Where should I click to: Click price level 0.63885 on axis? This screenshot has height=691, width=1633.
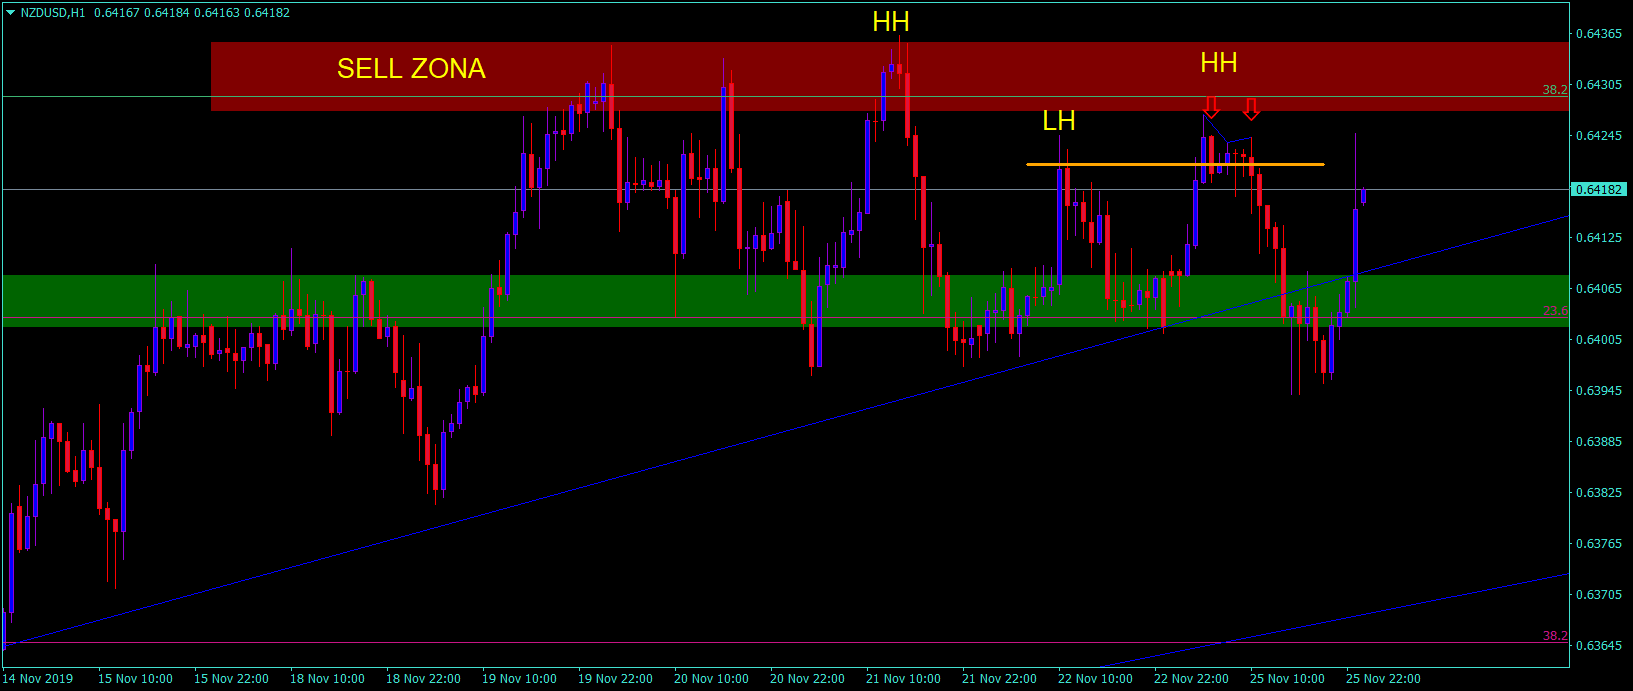tap(1599, 442)
